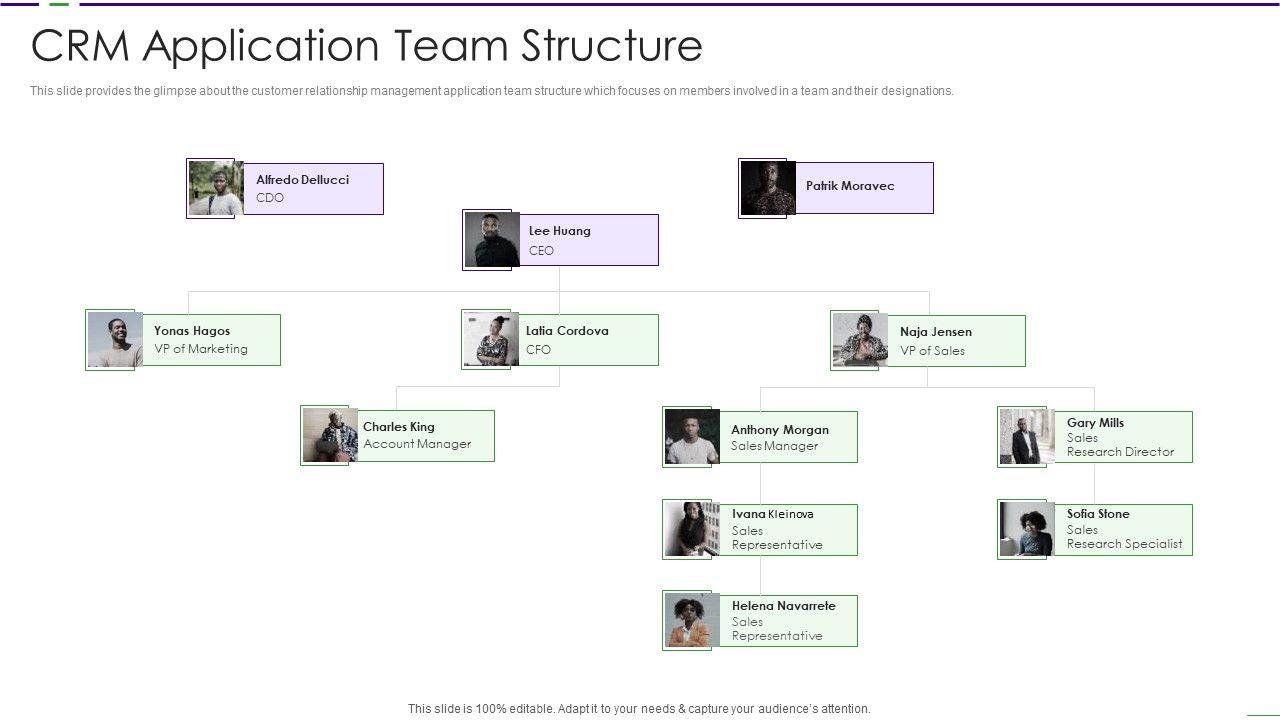Viewport: 1280px width, 720px height.
Task: Click the 'Latia Cordova' name text
Action: pyautogui.click(x=567, y=331)
